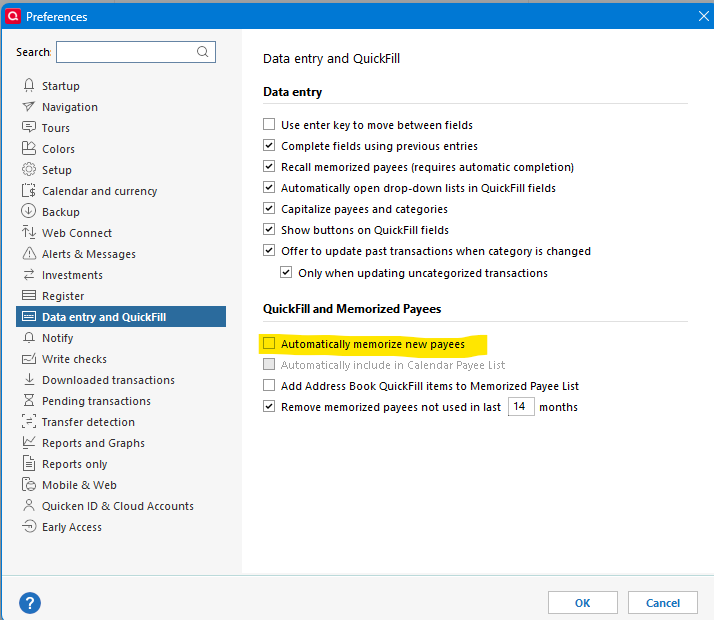
Task: Toggle Show buttons on QuickFill fields
Action: coord(269,229)
